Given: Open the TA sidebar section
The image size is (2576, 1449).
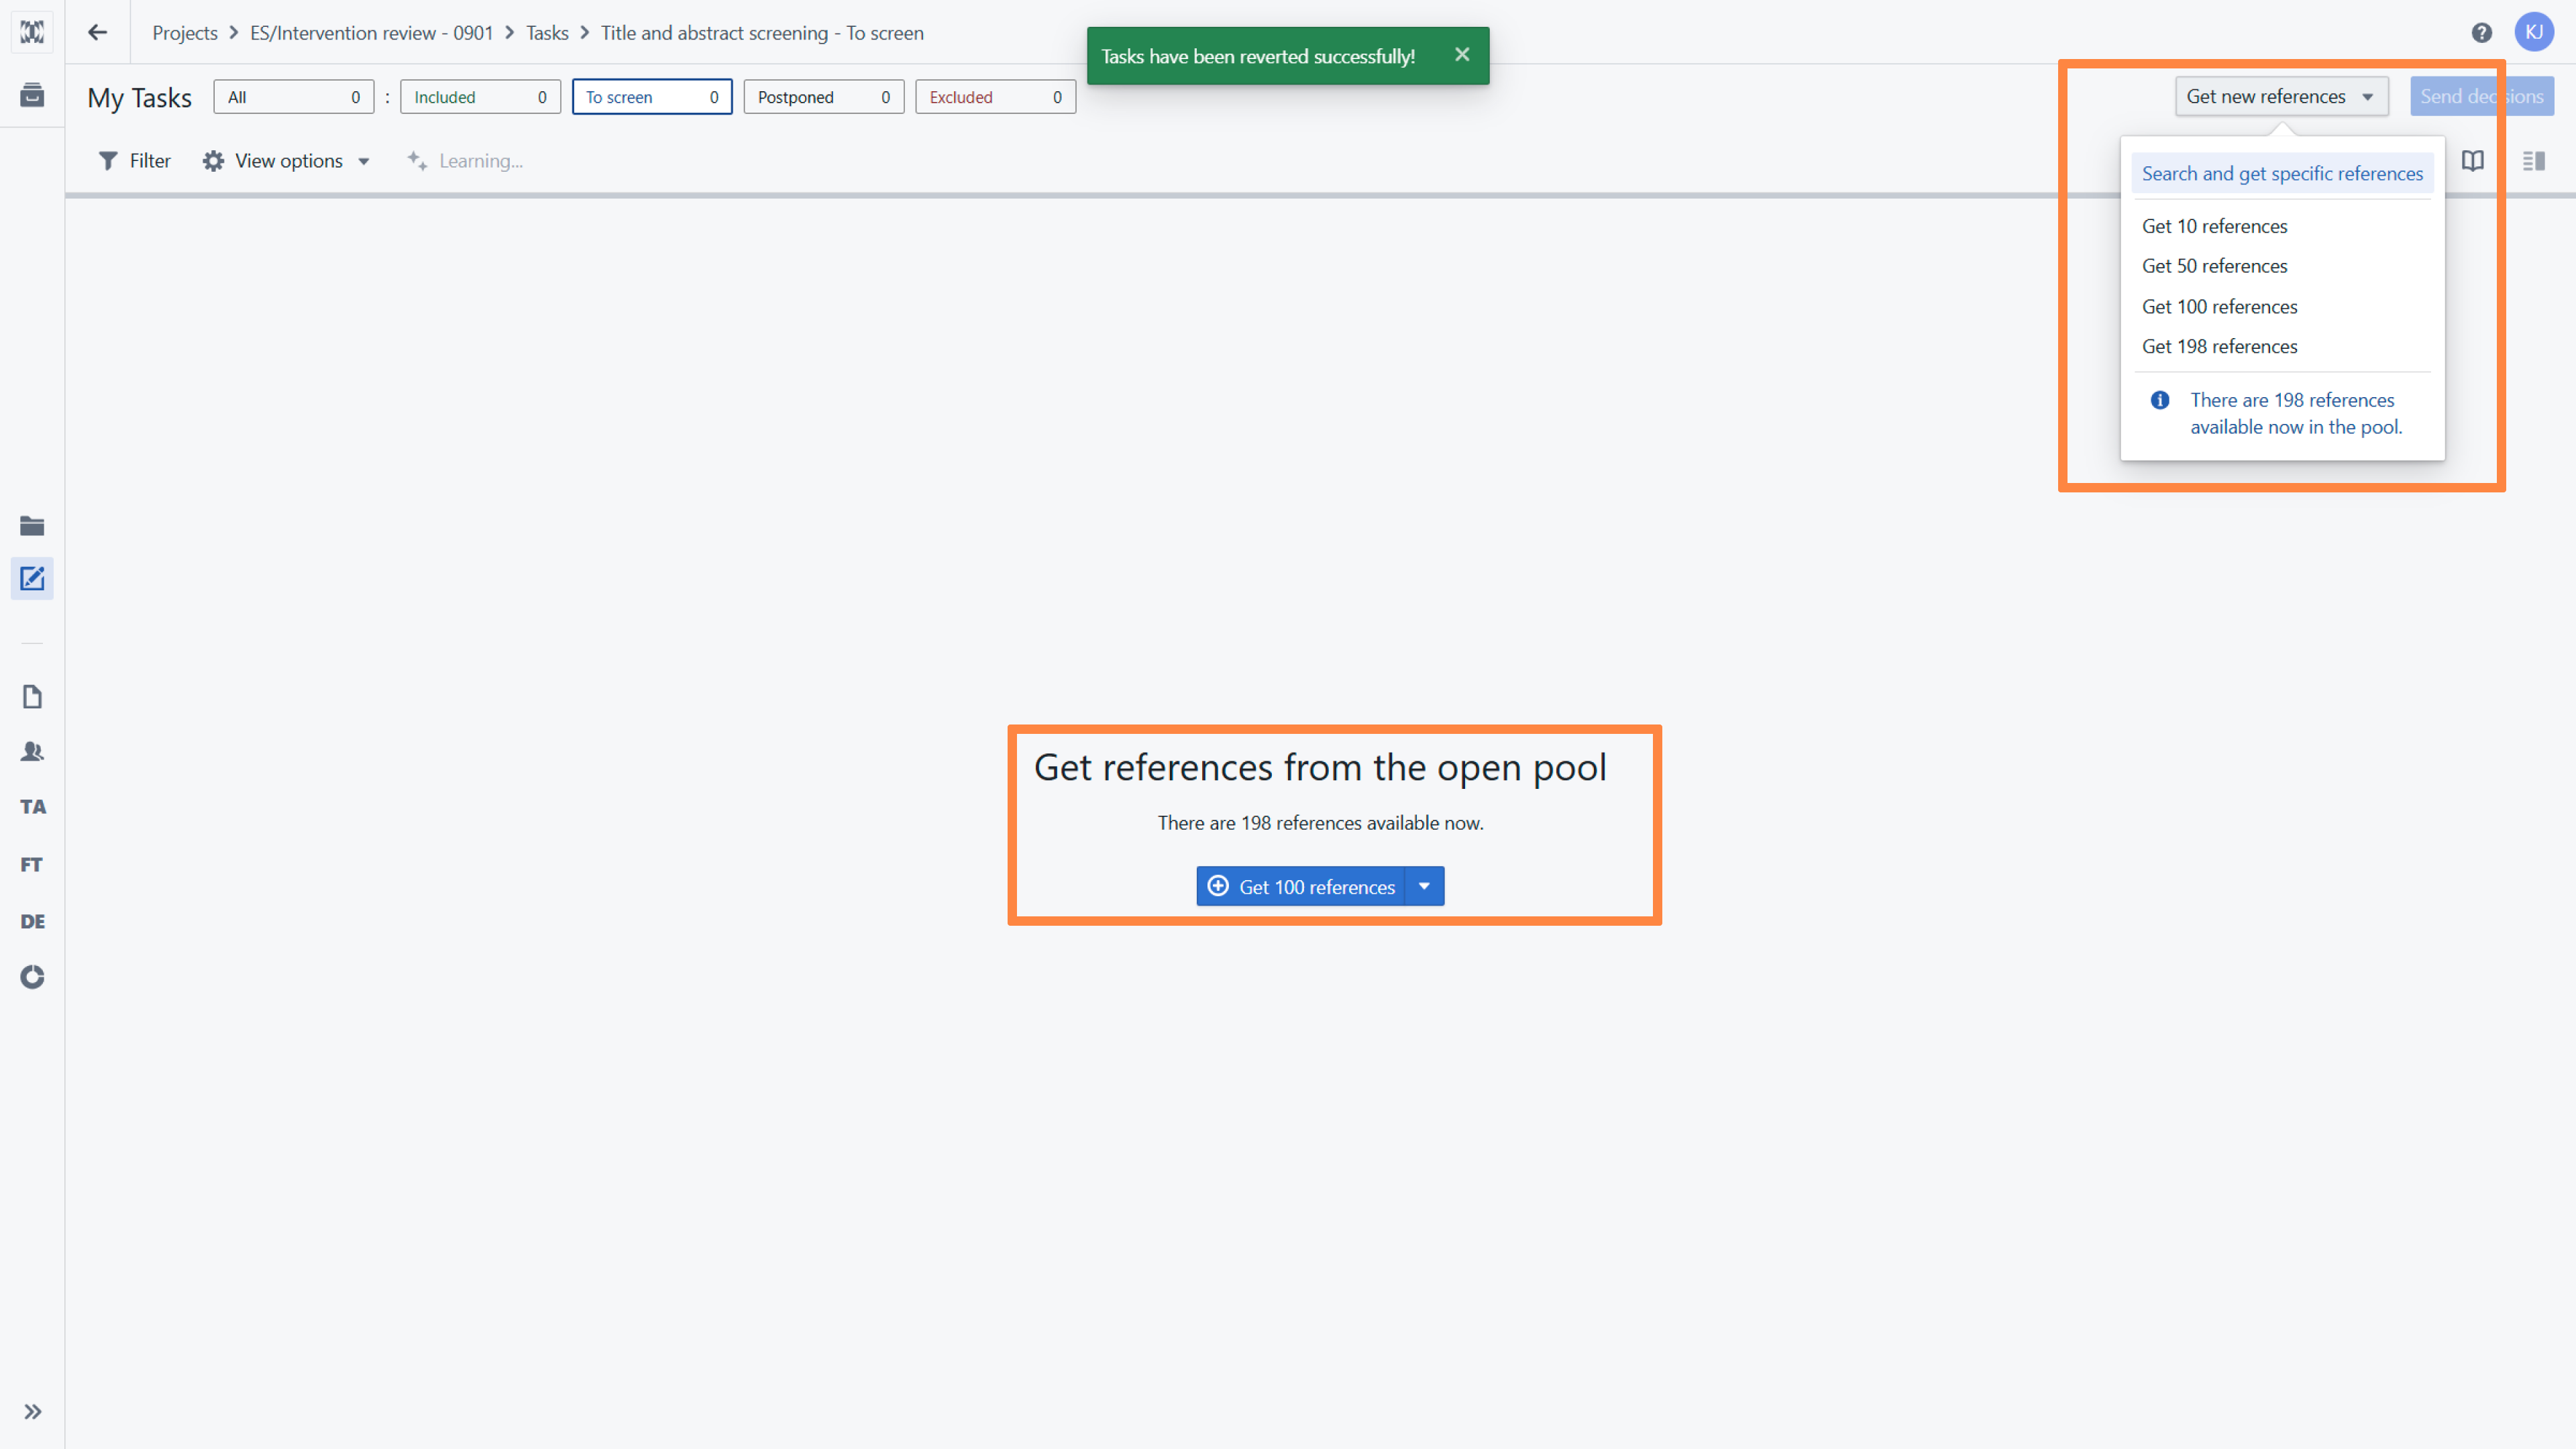Looking at the screenshot, I should [x=32, y=806].
